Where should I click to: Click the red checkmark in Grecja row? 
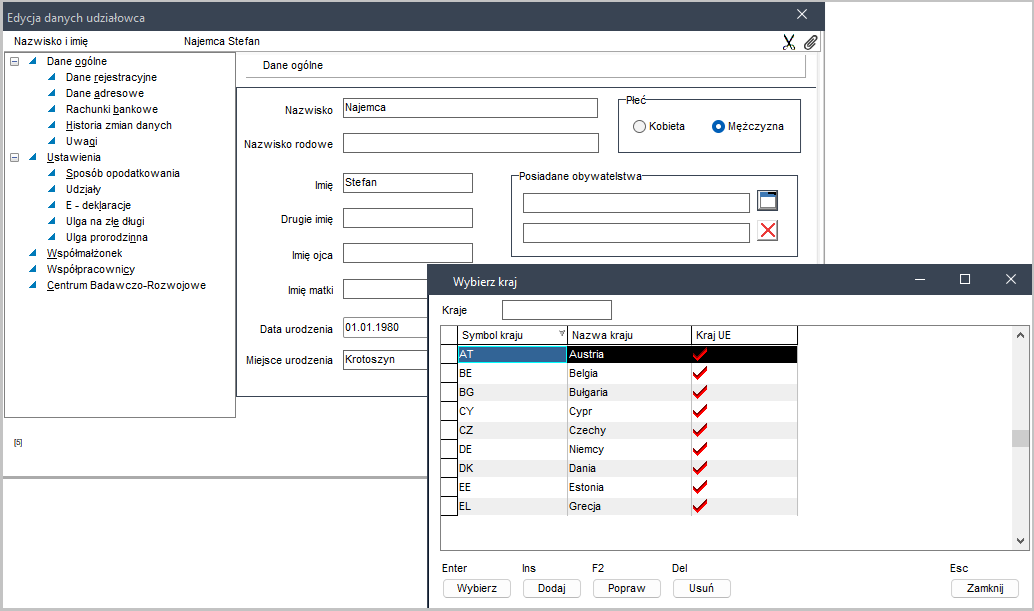[700, 506]
